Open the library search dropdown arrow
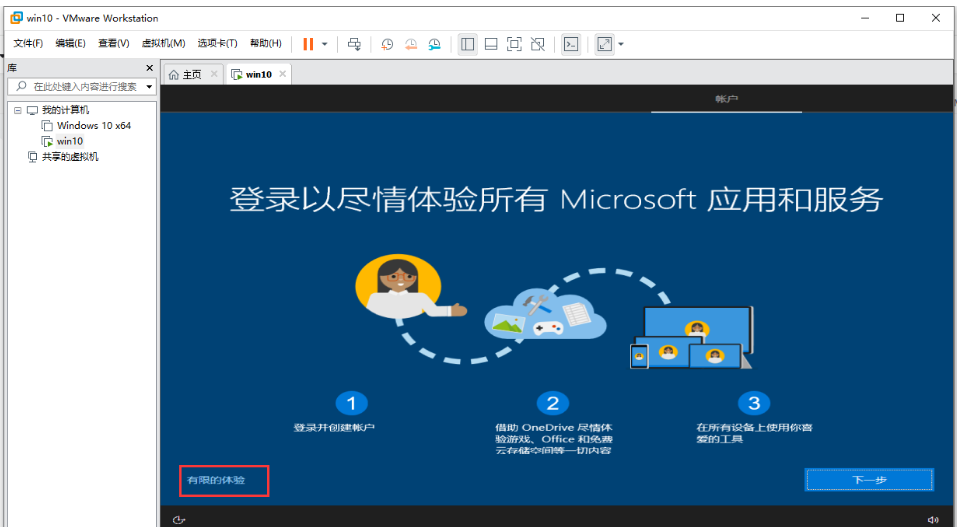Image resolution: width=957 pixels, height=527 pixels. [149, 87]
